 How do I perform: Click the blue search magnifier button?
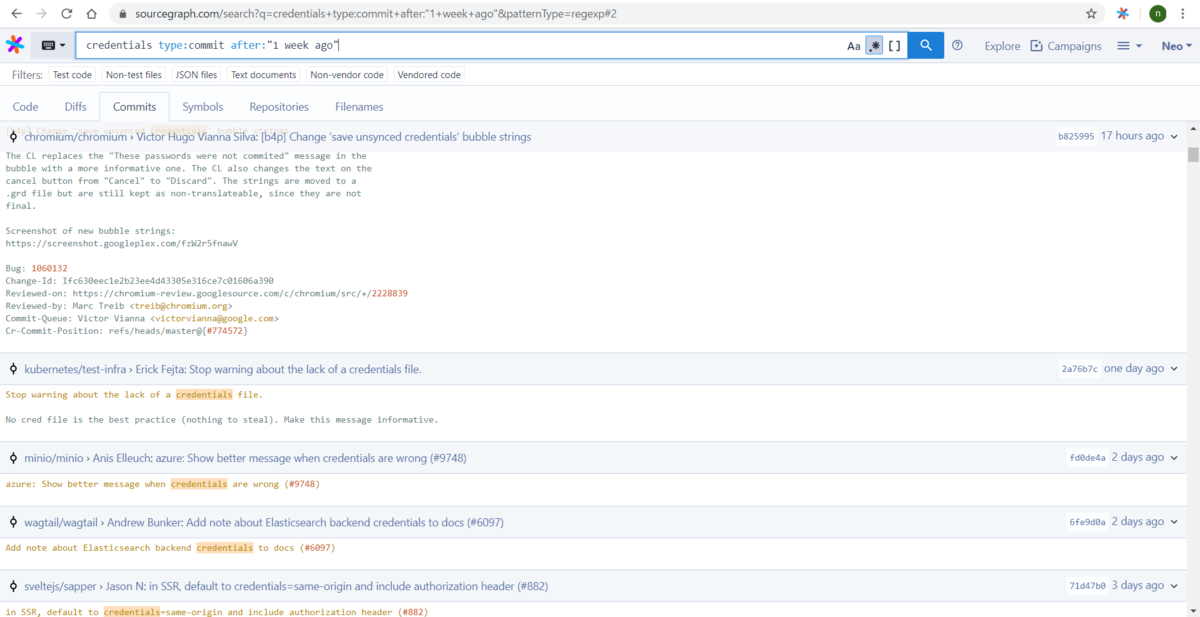click(x=926, y=45)
